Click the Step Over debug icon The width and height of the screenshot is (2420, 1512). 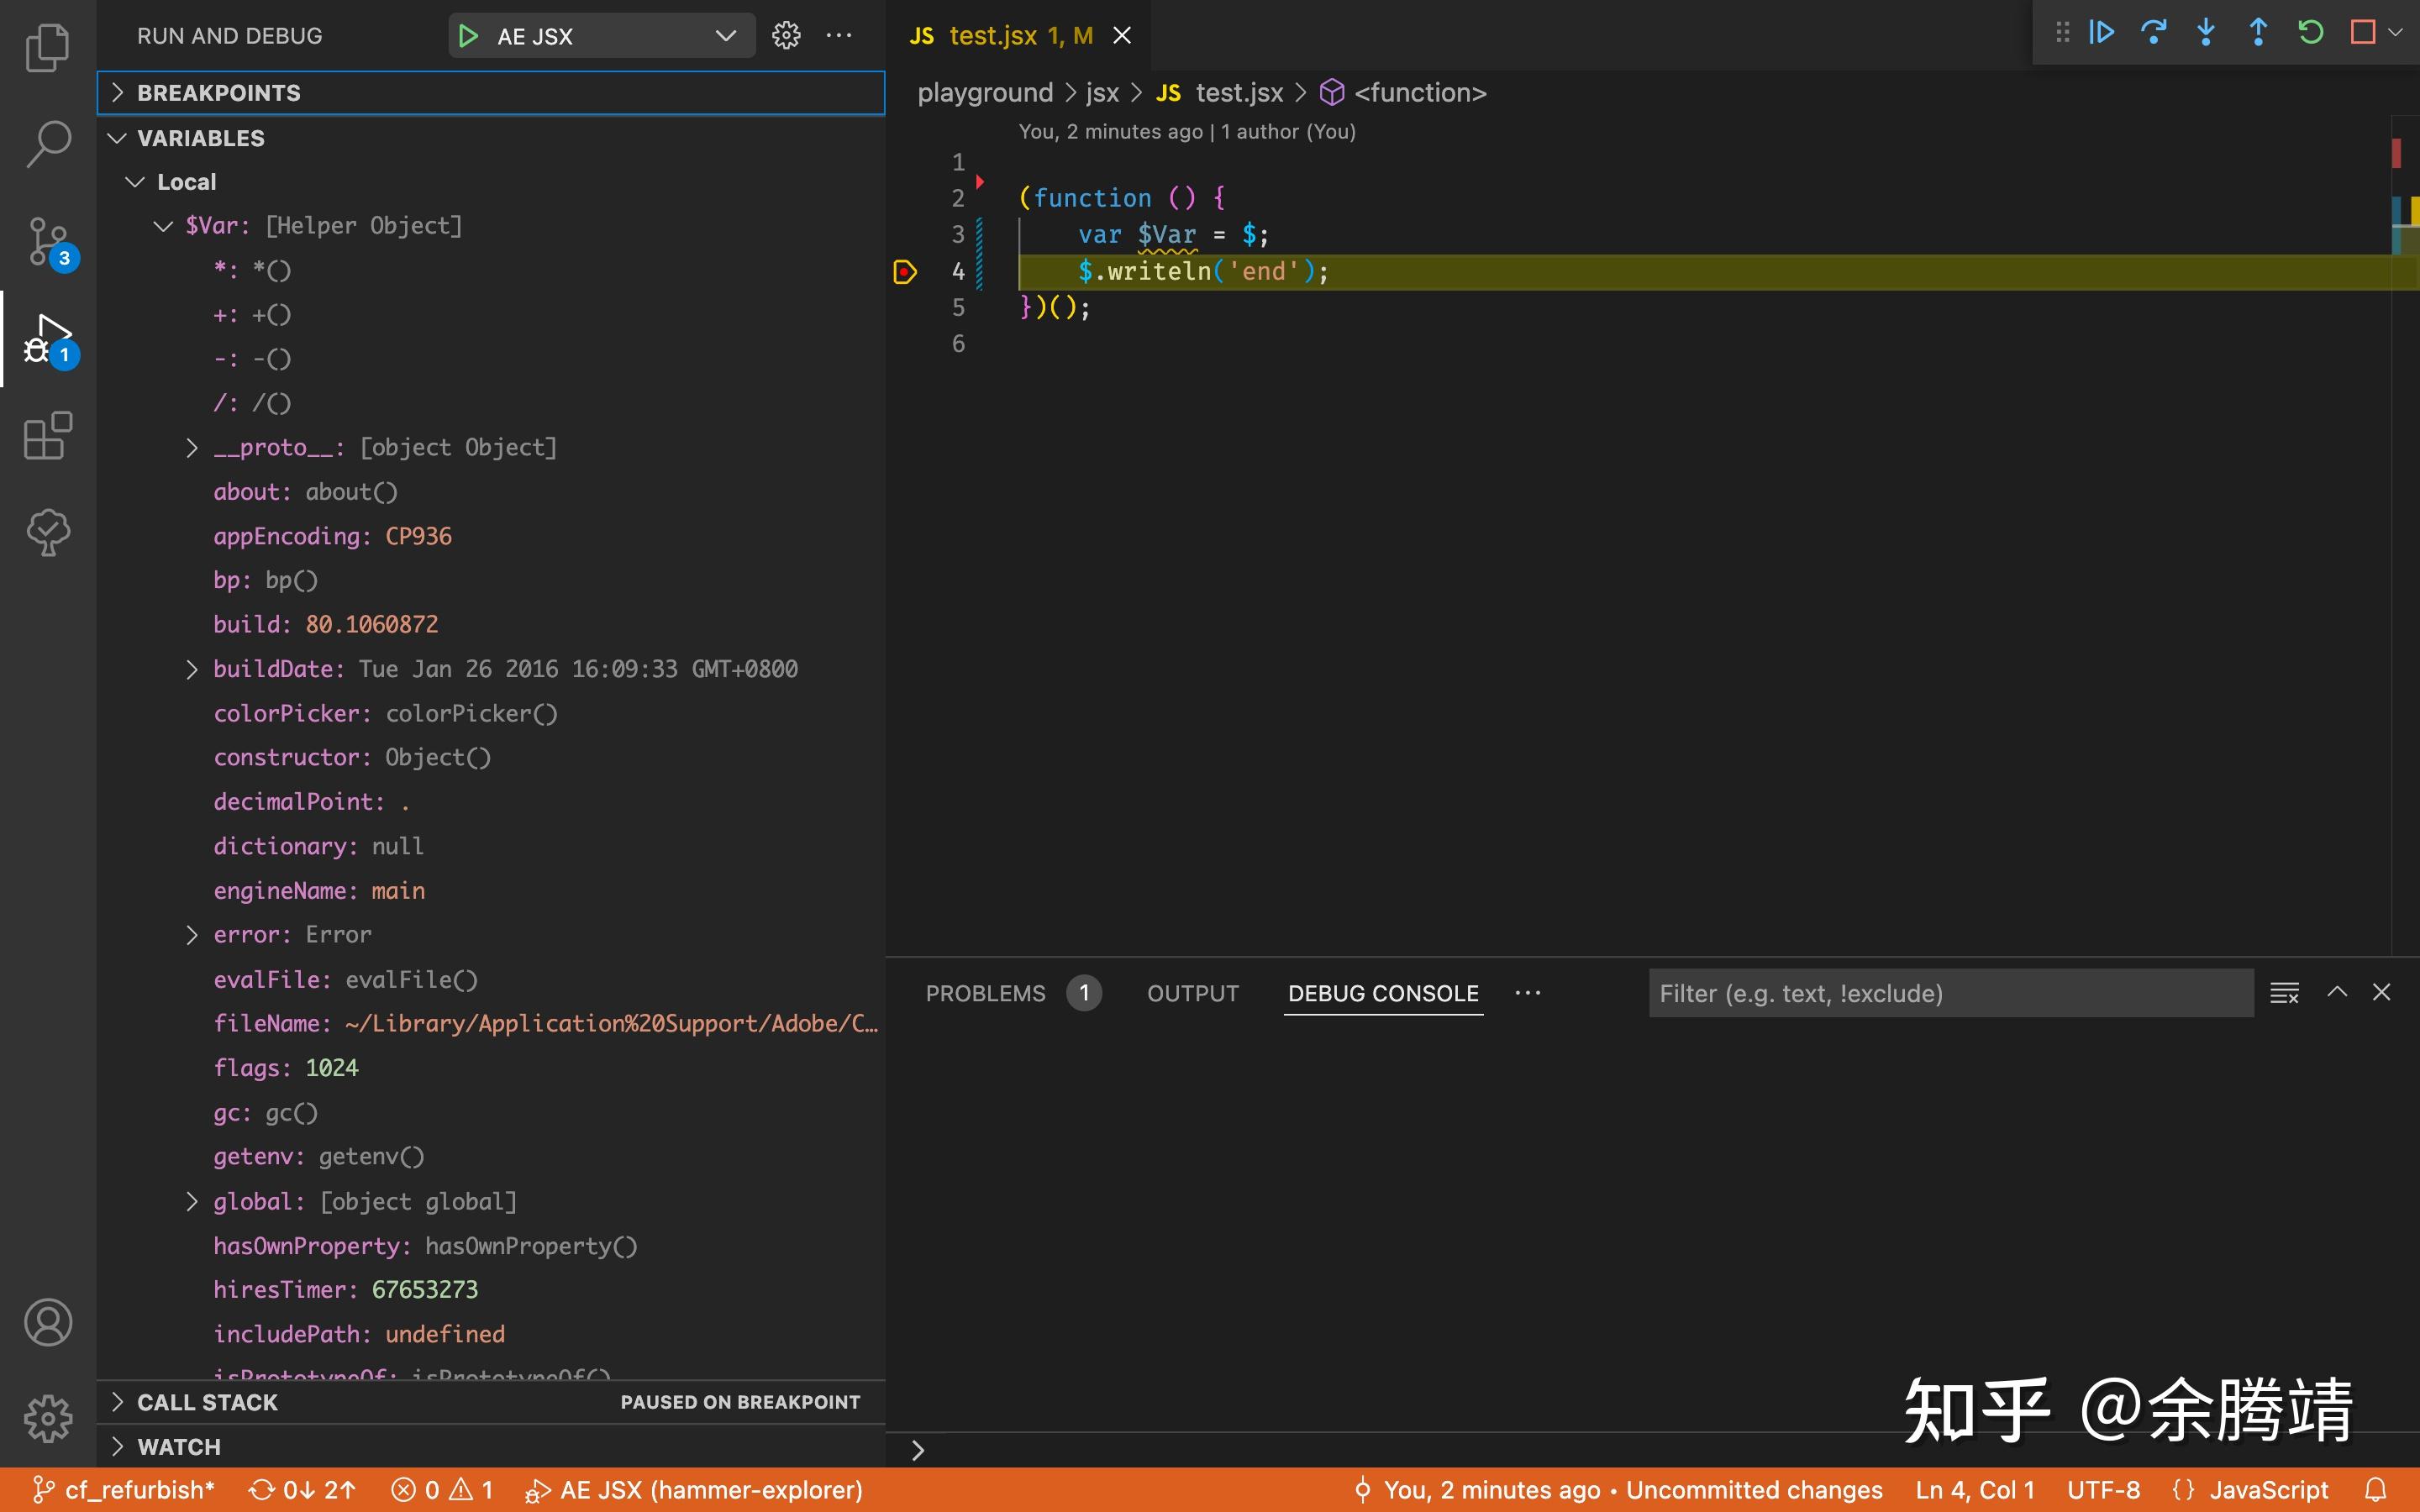[x=2153, y=33]
